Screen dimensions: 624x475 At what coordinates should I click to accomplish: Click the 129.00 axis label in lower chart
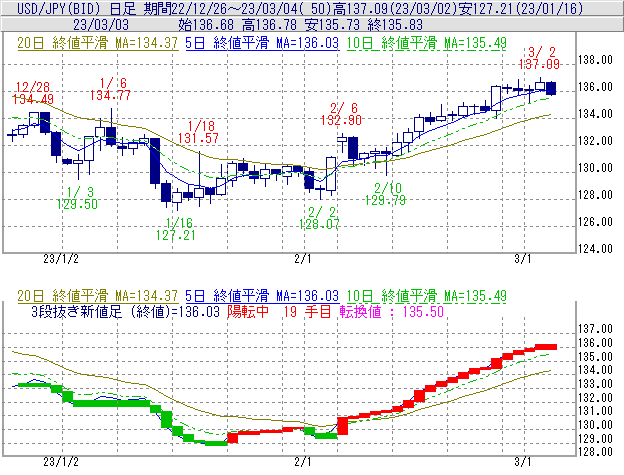595,438
